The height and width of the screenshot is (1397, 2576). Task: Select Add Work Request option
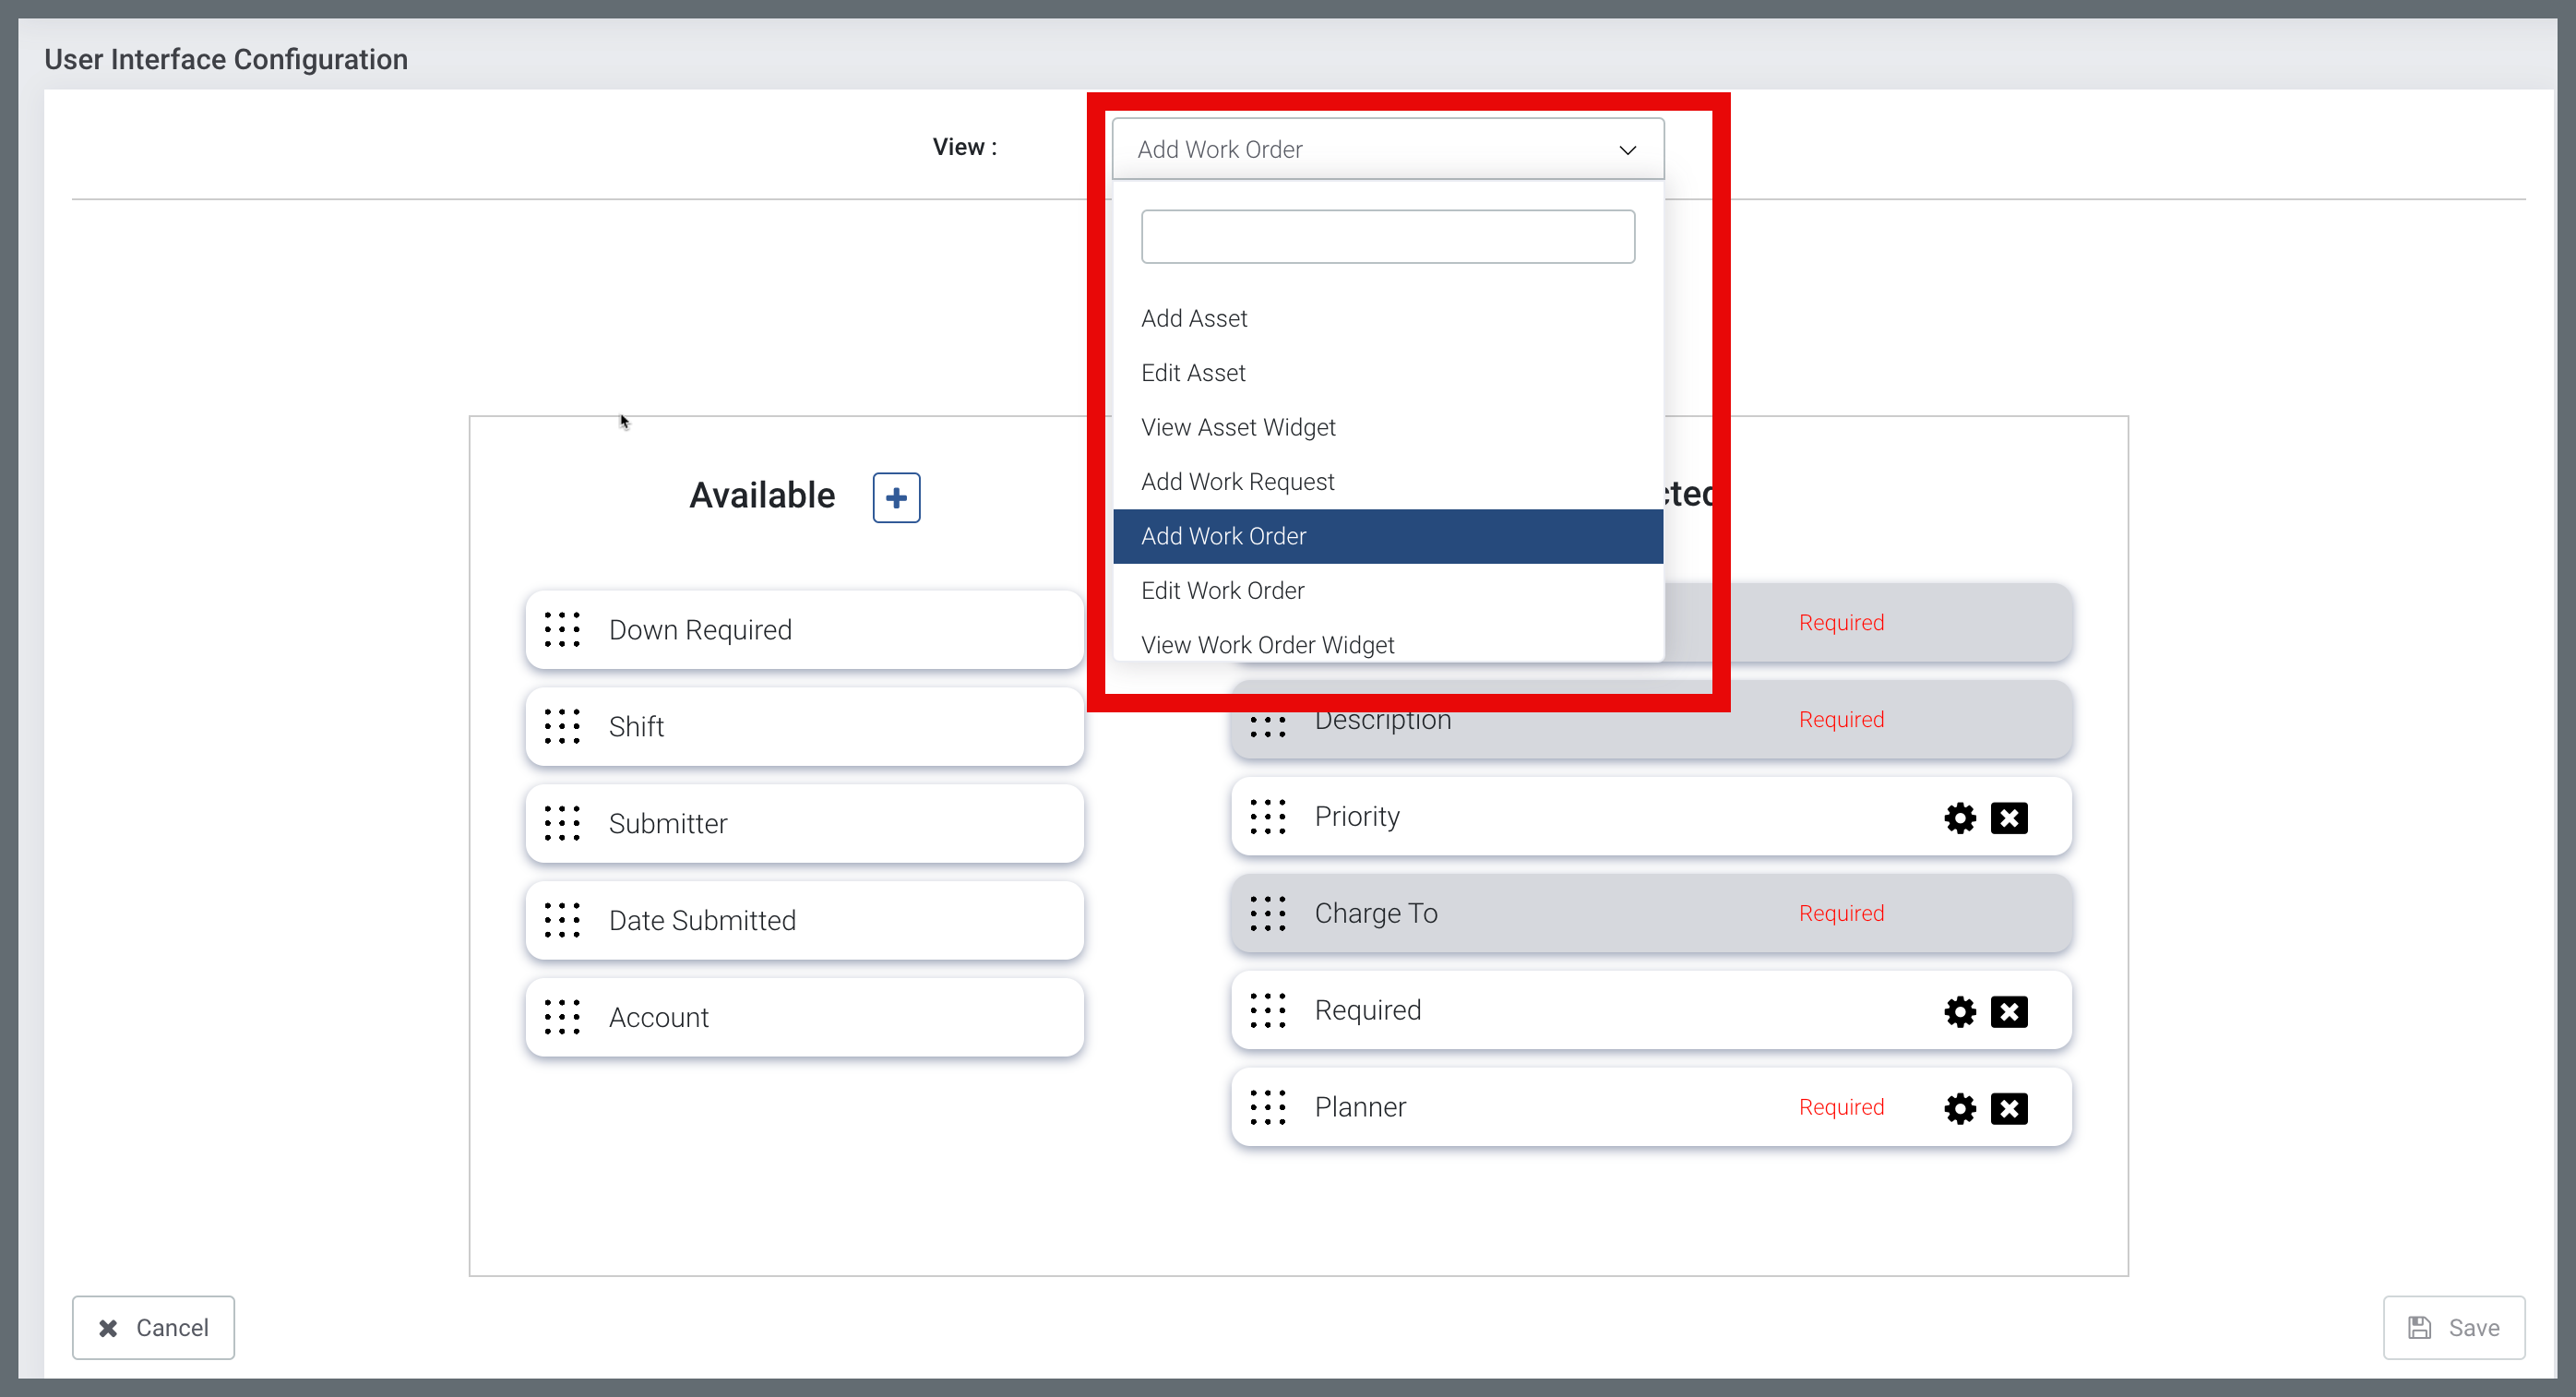(1237, 482)
